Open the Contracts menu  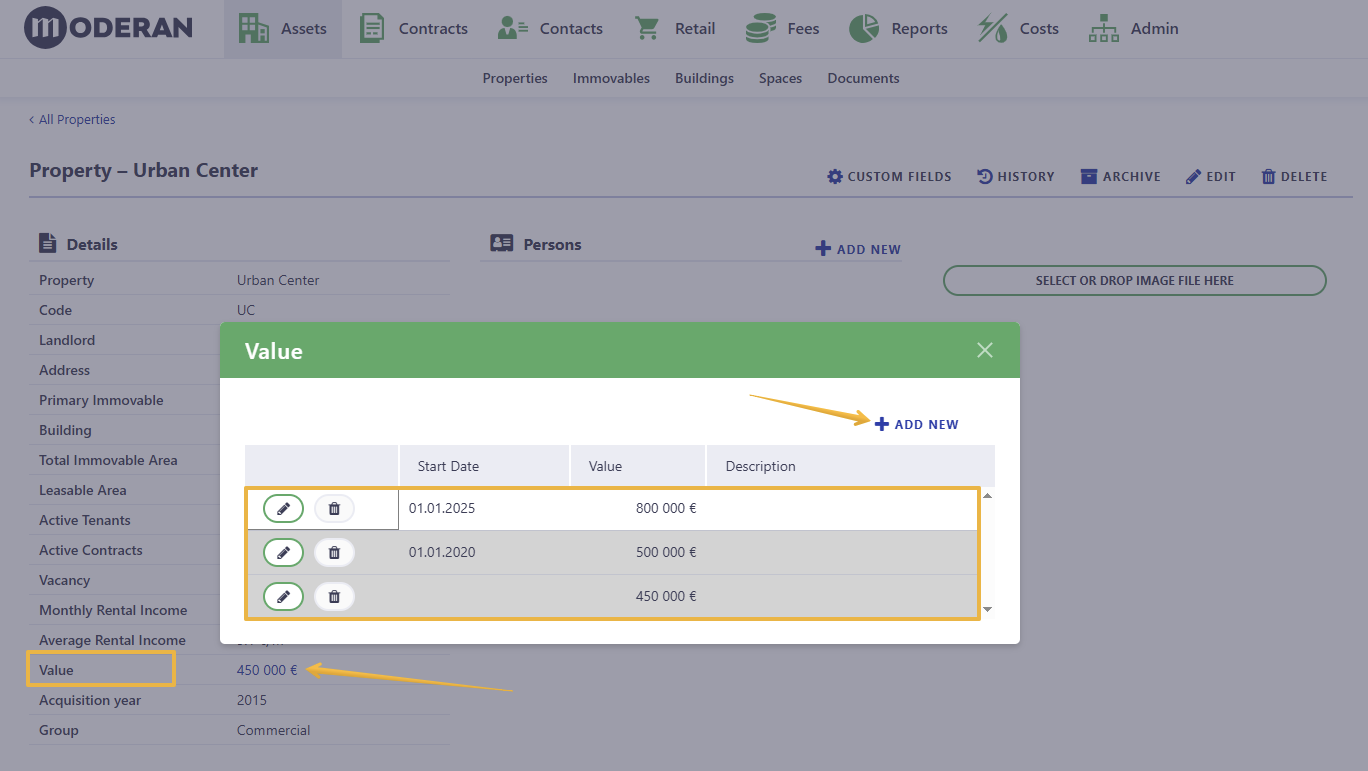click(x=413, y=29)
